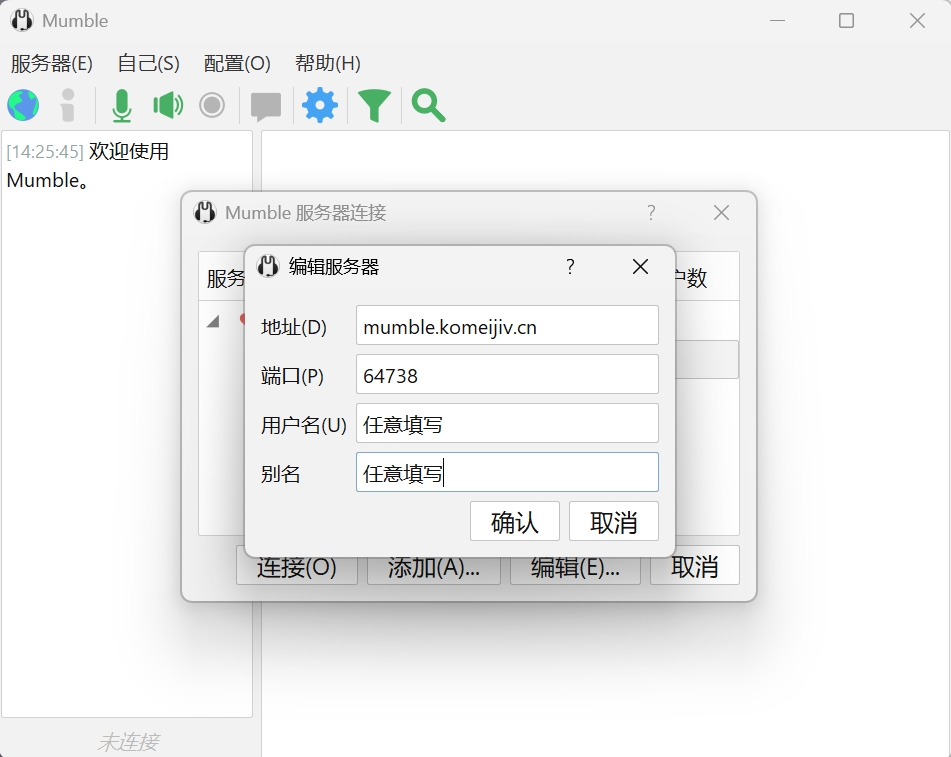Click the 地址(D) address field

point(507,326)
